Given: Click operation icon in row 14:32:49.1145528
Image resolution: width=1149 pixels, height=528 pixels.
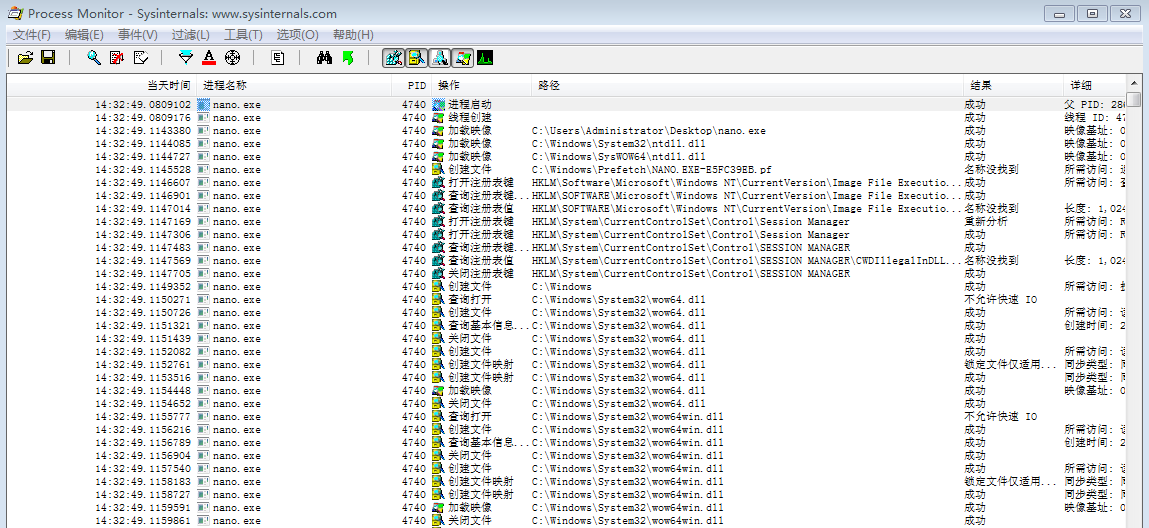Looking at the screenshot, I should [x=439, y=169].
